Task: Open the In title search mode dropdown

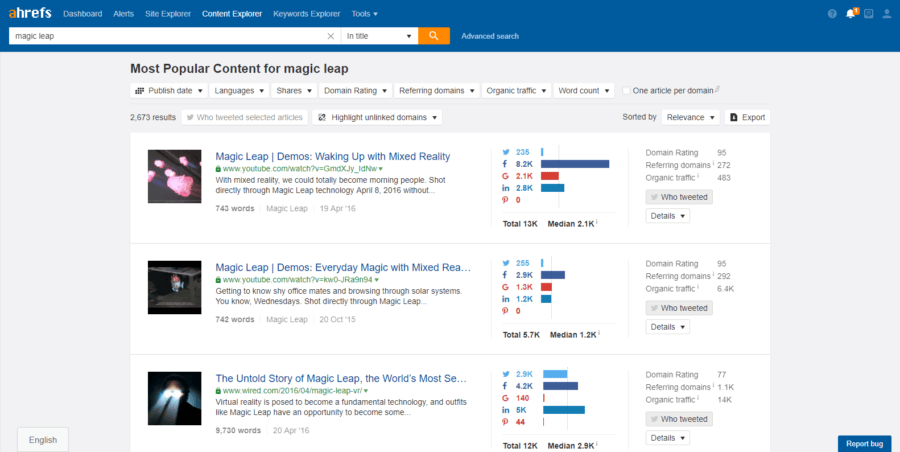Action: point(379,36)
